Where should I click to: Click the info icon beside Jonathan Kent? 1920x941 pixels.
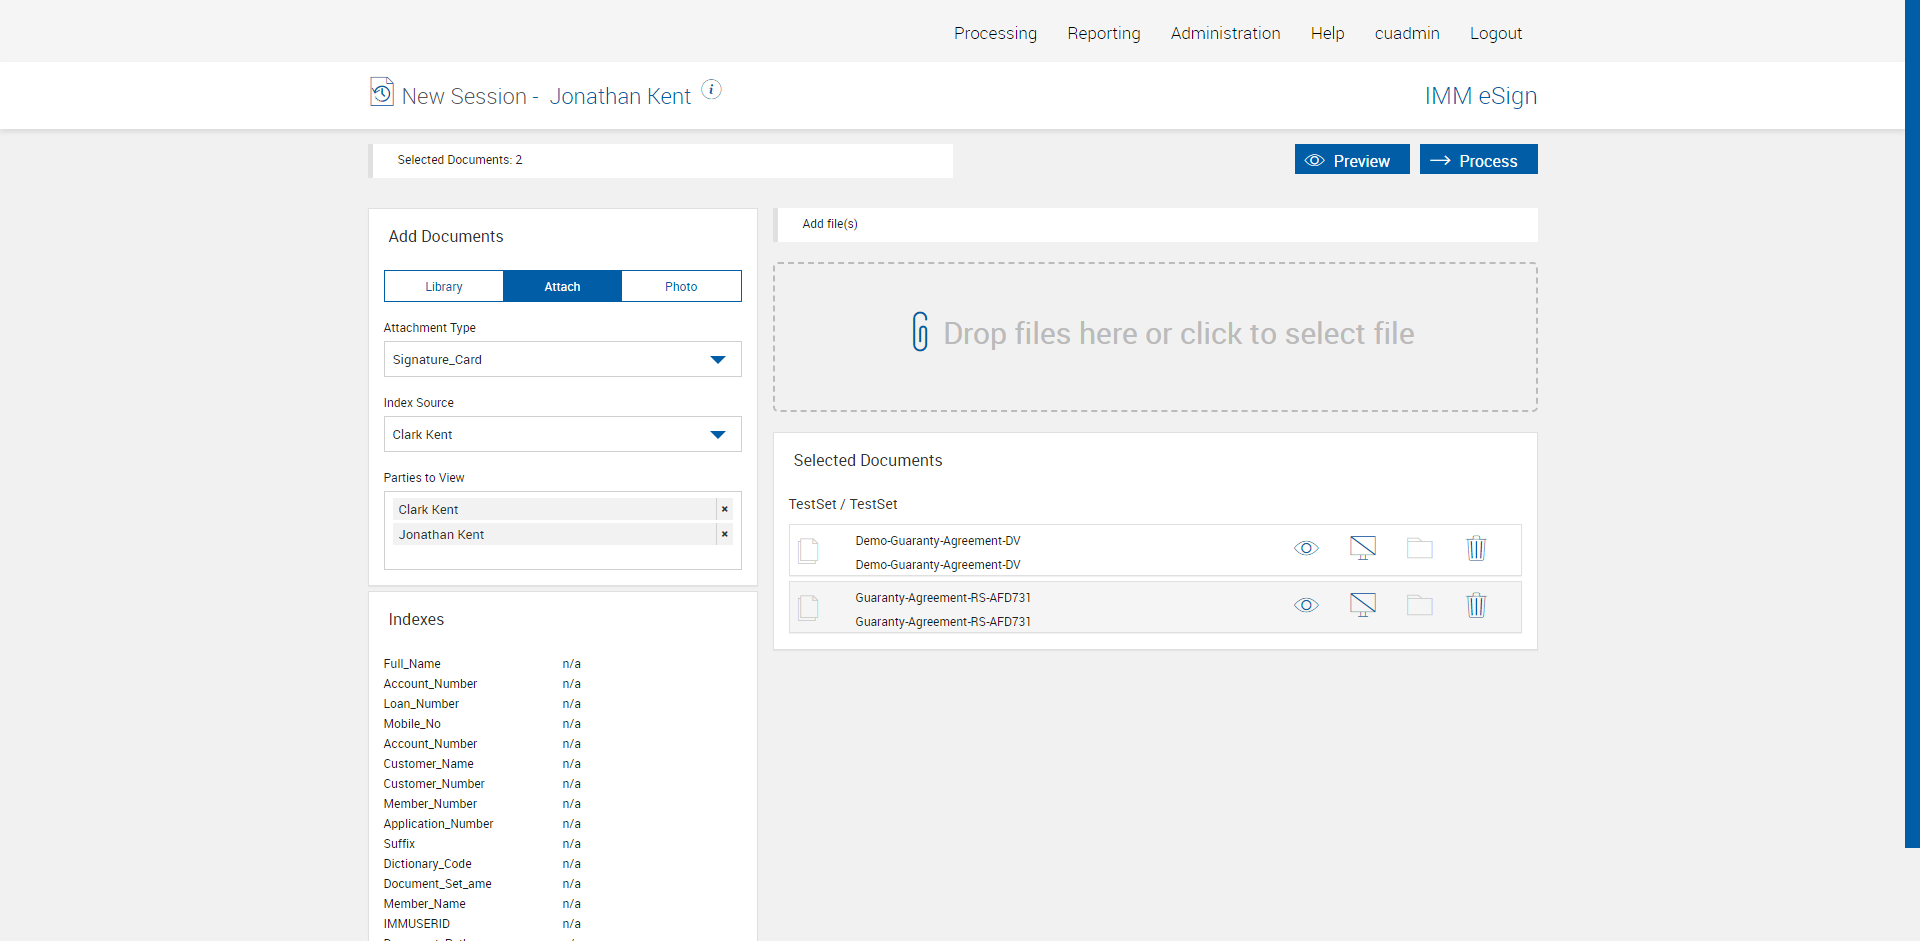pyautogui.click(x=711, y=90)
